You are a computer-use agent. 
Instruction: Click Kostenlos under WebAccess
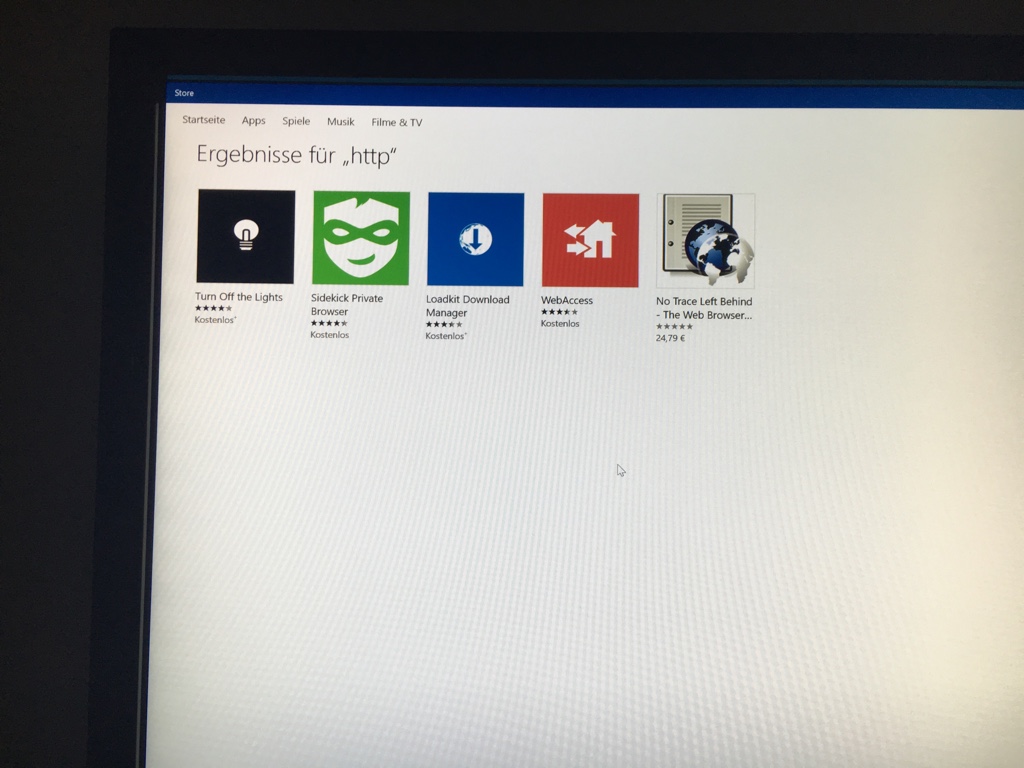tap(560, 324)
